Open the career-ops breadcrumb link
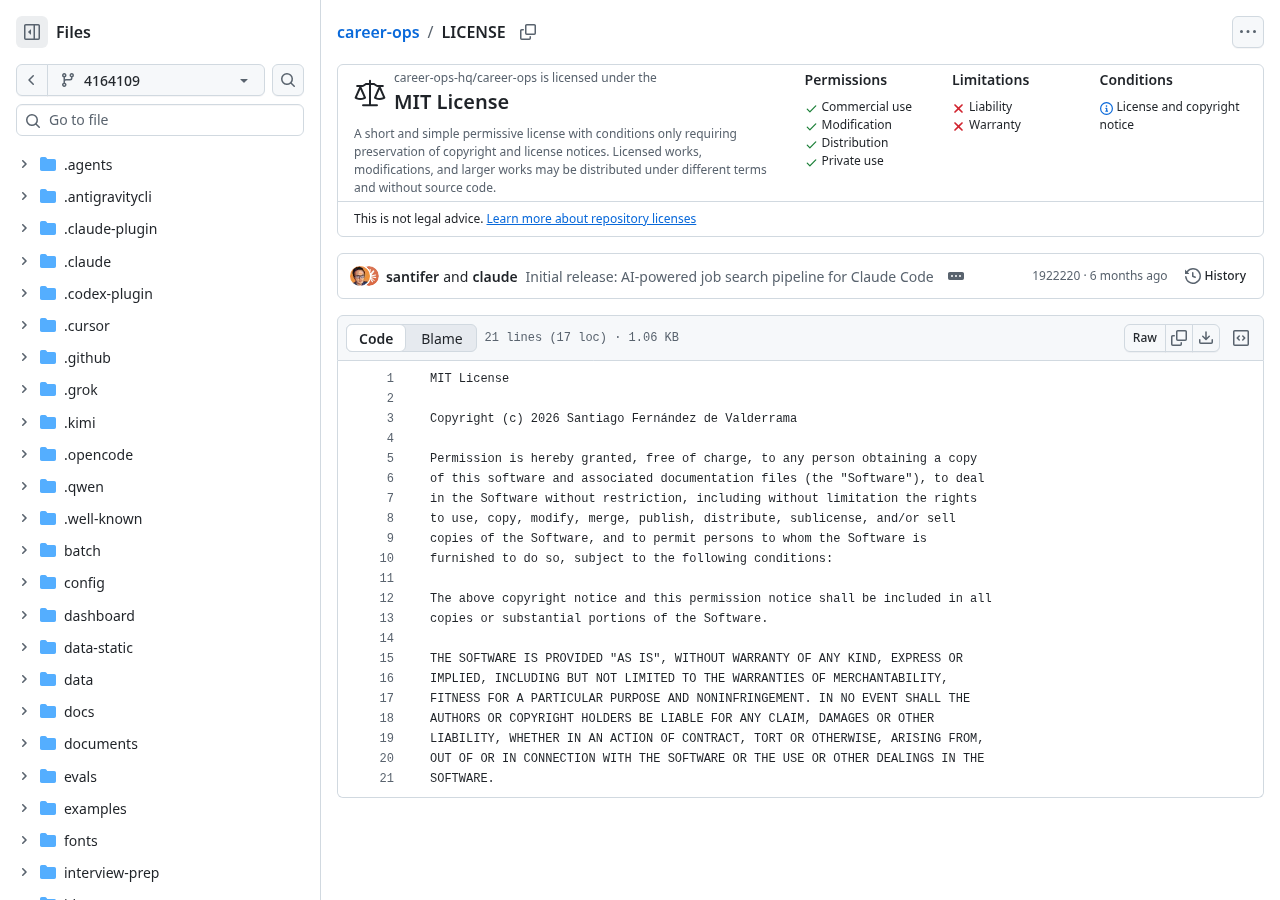 click(x=378, y=32)
